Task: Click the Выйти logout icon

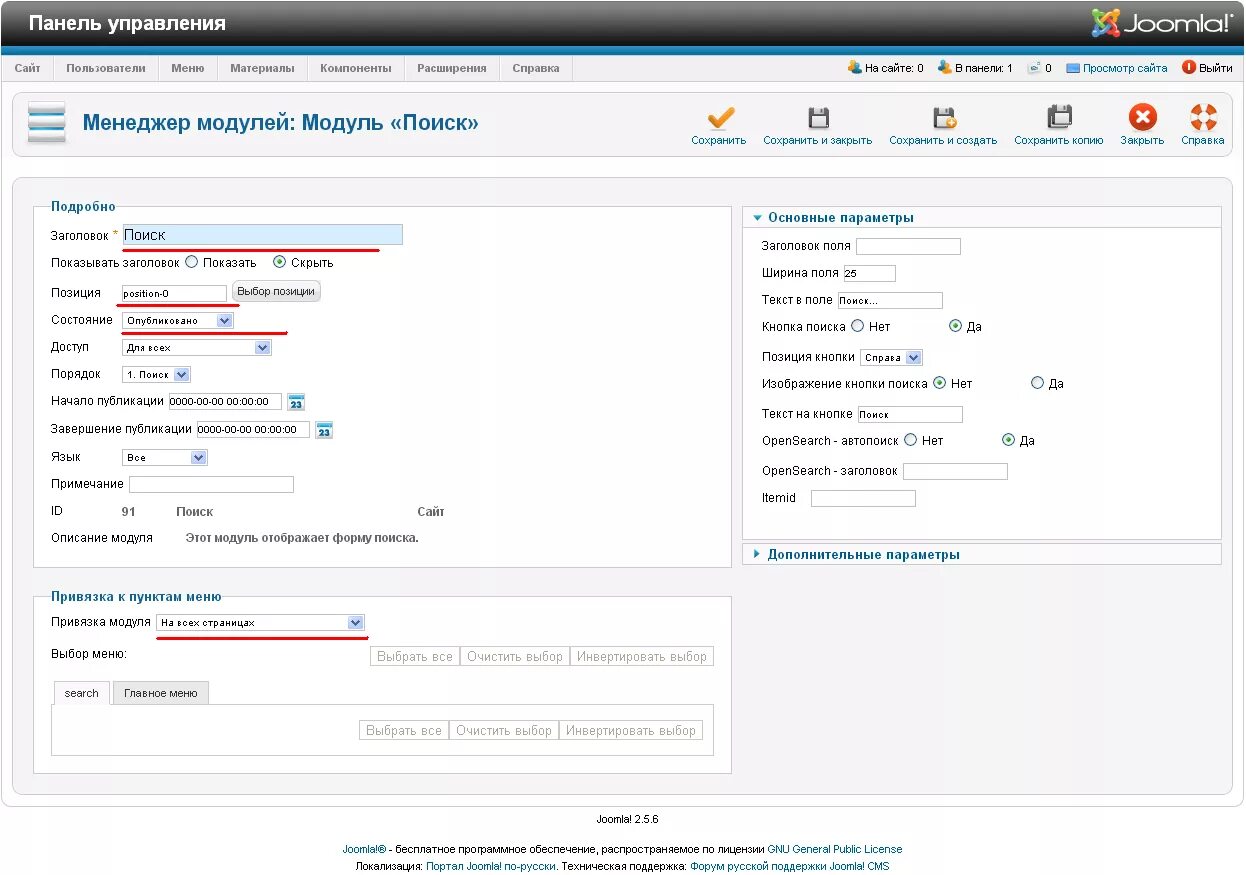Action: click(x=1189, y=68)
